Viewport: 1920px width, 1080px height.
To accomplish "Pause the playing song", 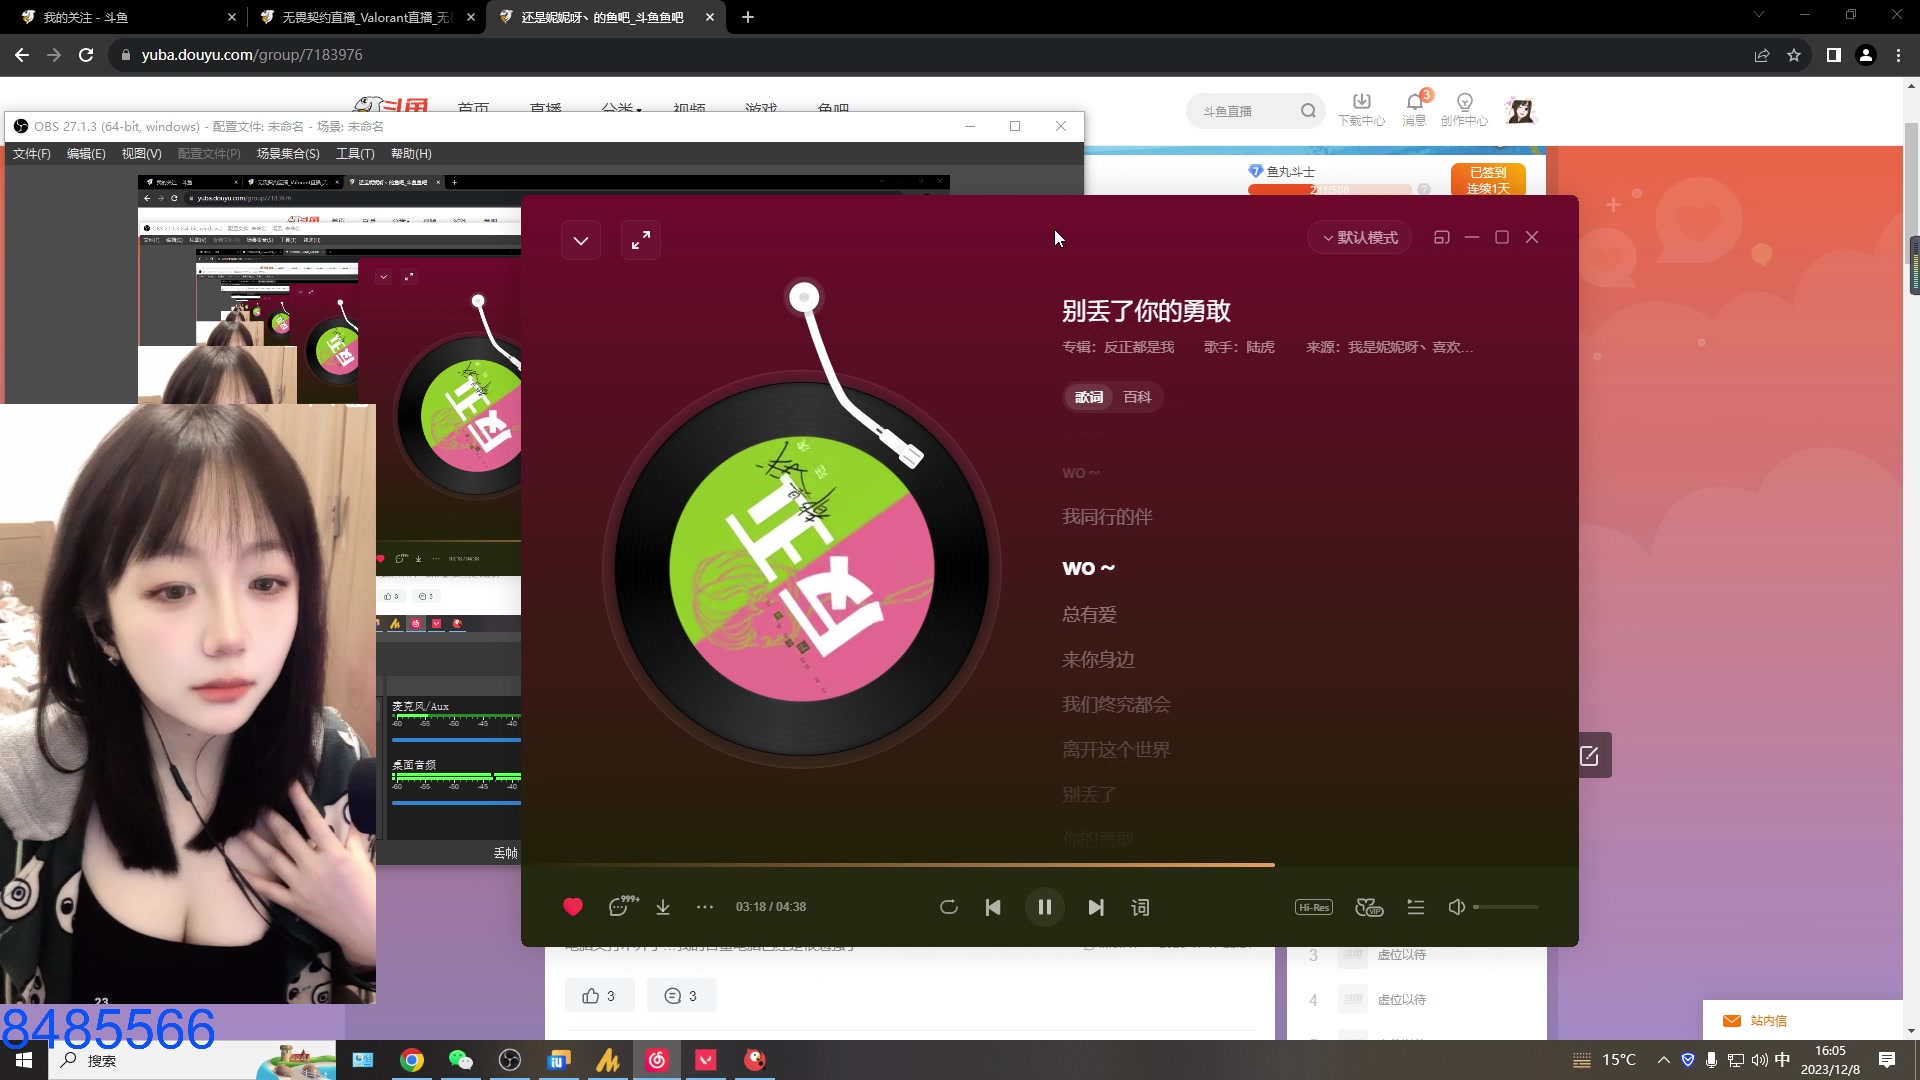I will coord(1045,907).
